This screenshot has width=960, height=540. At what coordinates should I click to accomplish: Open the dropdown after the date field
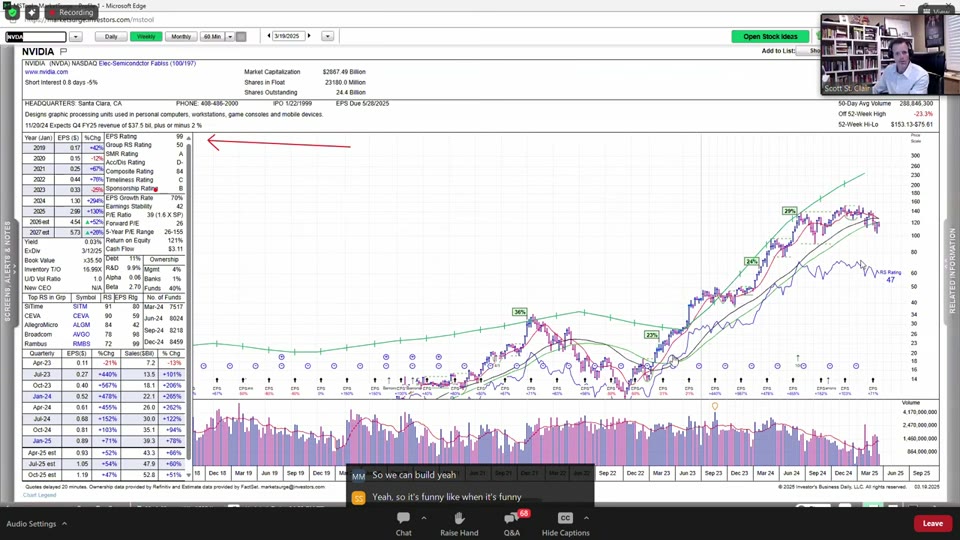[x=328, y=37]
